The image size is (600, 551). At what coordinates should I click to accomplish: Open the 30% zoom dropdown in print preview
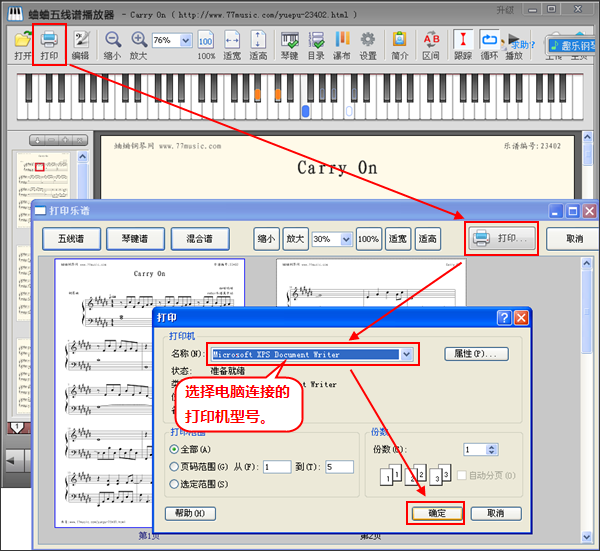pyautogui.click(x=346, y=239)
